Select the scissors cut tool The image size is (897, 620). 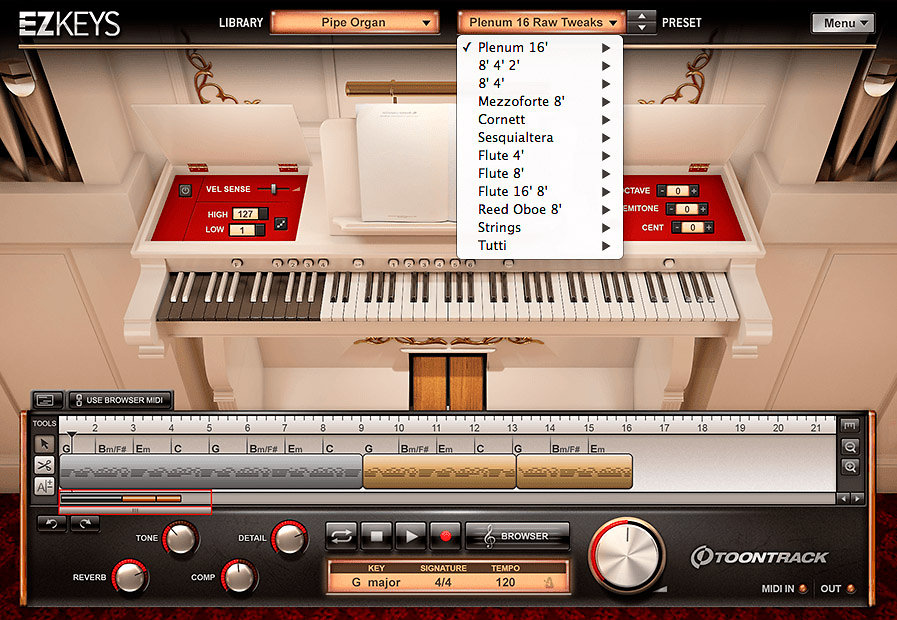click(x=45, y=465)
